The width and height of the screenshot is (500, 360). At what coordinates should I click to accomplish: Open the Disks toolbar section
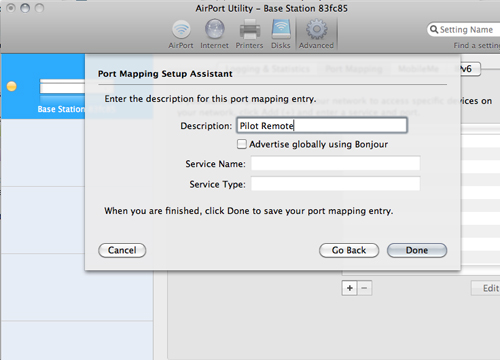click(281, 35)
